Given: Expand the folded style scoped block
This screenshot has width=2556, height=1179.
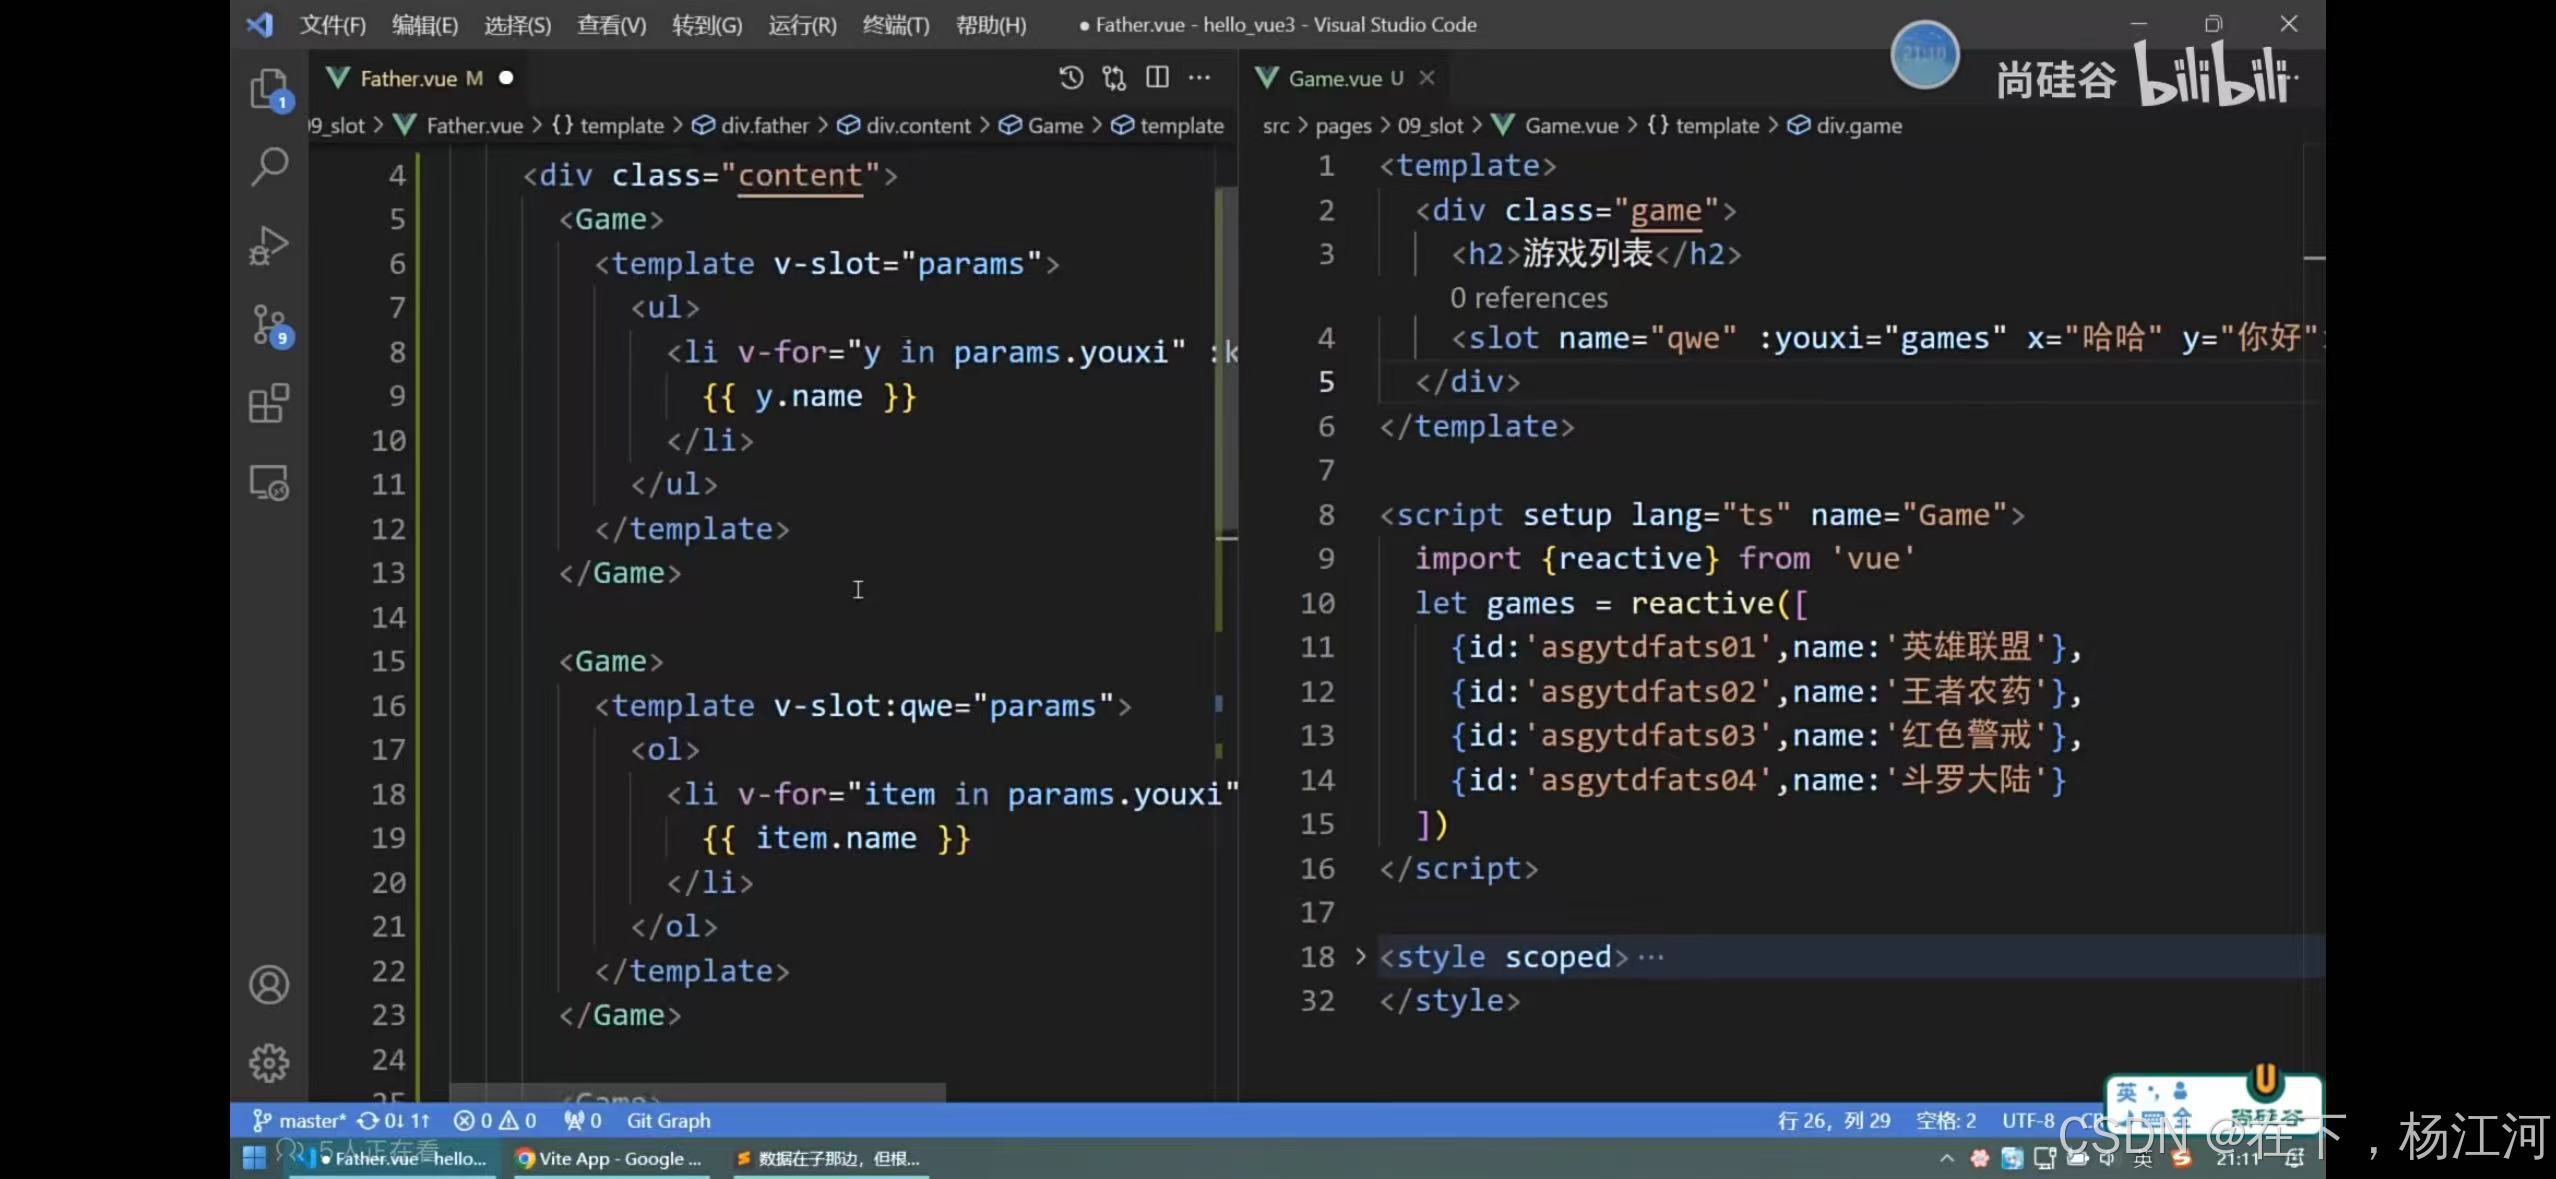Looking at the screenshot, I should 1360,957.
